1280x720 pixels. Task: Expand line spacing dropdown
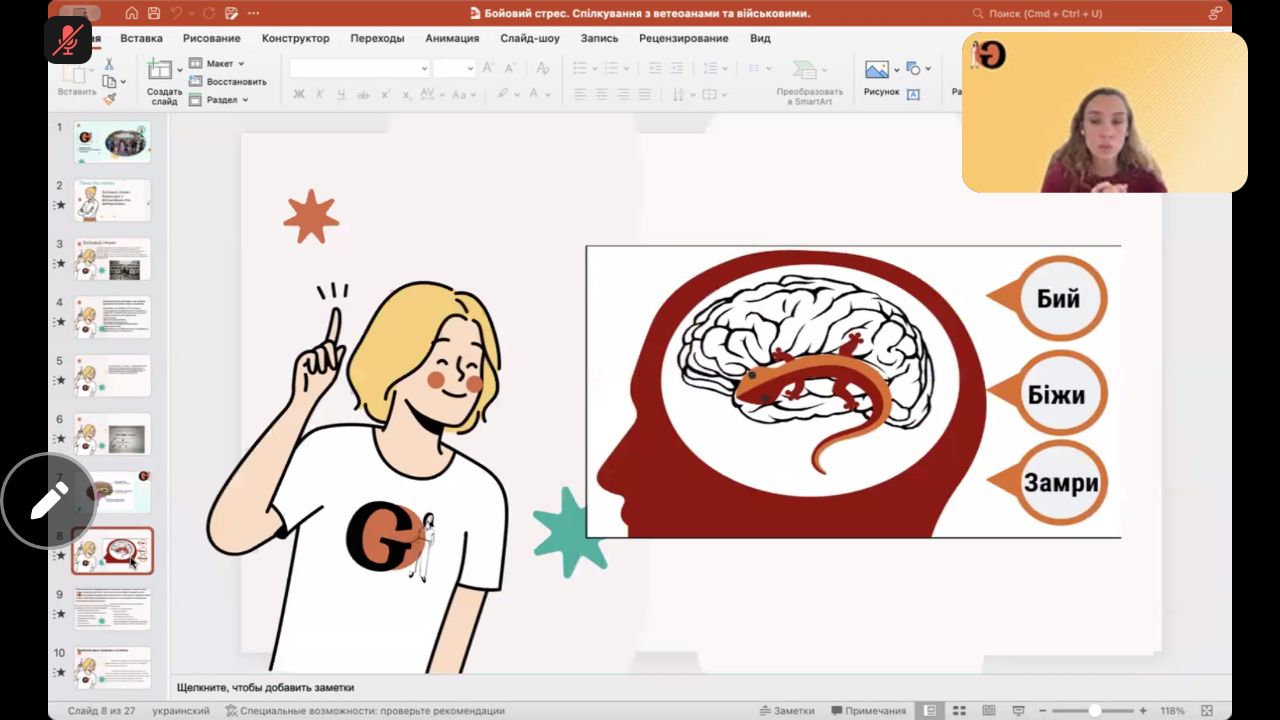[726, 68]
